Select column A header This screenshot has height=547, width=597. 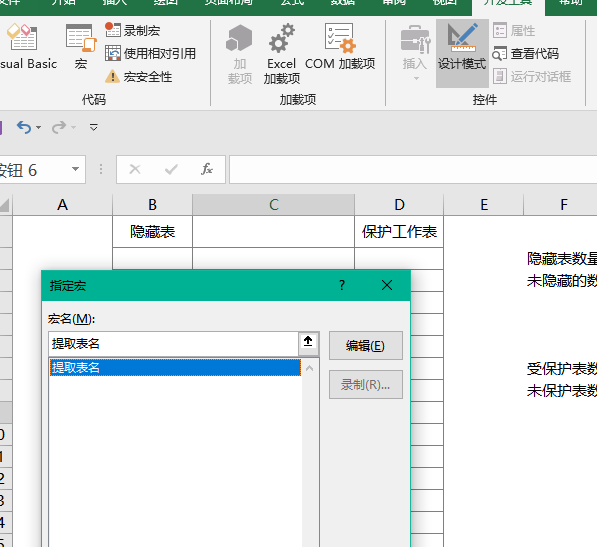tap(62, 205)
